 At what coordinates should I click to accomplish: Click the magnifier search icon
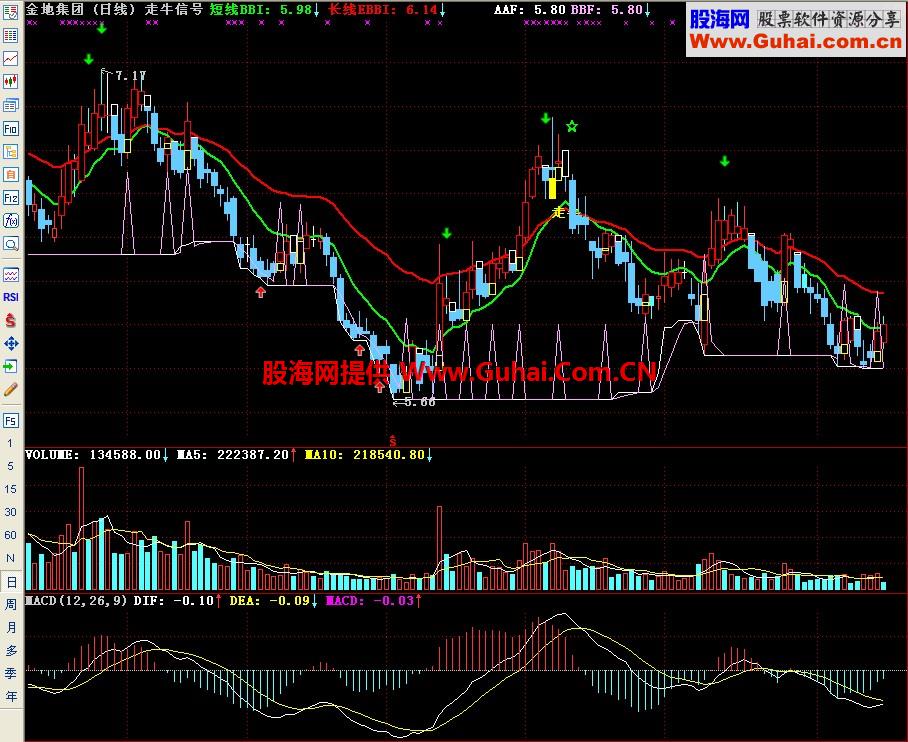[x=10, y=244]
